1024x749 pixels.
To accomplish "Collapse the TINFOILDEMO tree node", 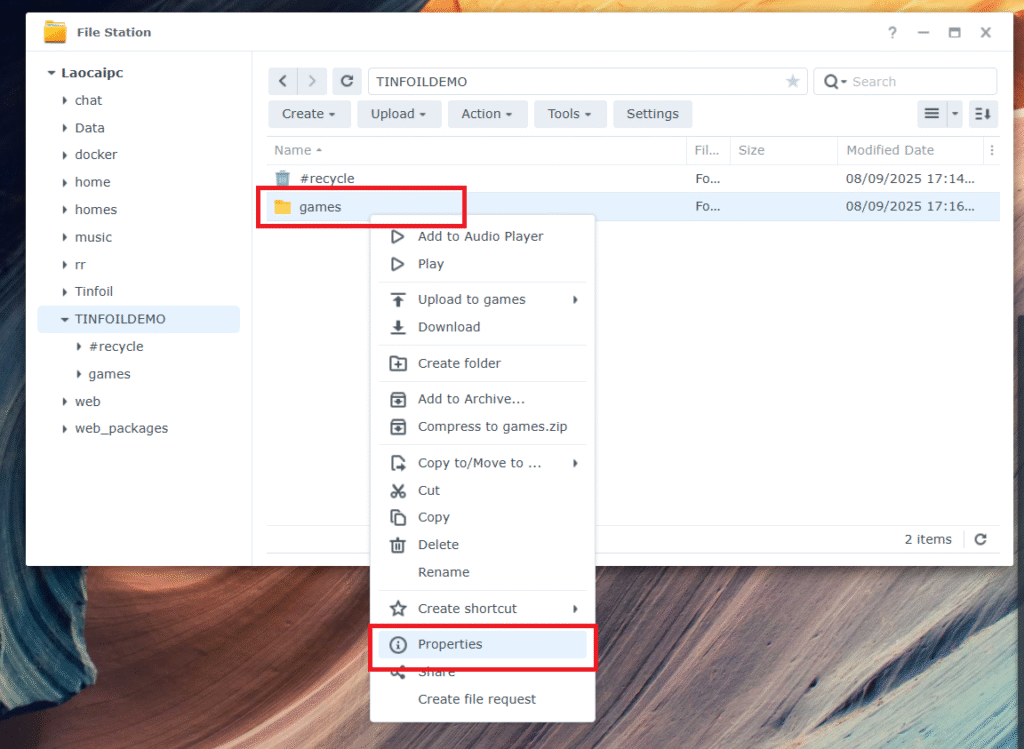I will (x=65, y=320).
